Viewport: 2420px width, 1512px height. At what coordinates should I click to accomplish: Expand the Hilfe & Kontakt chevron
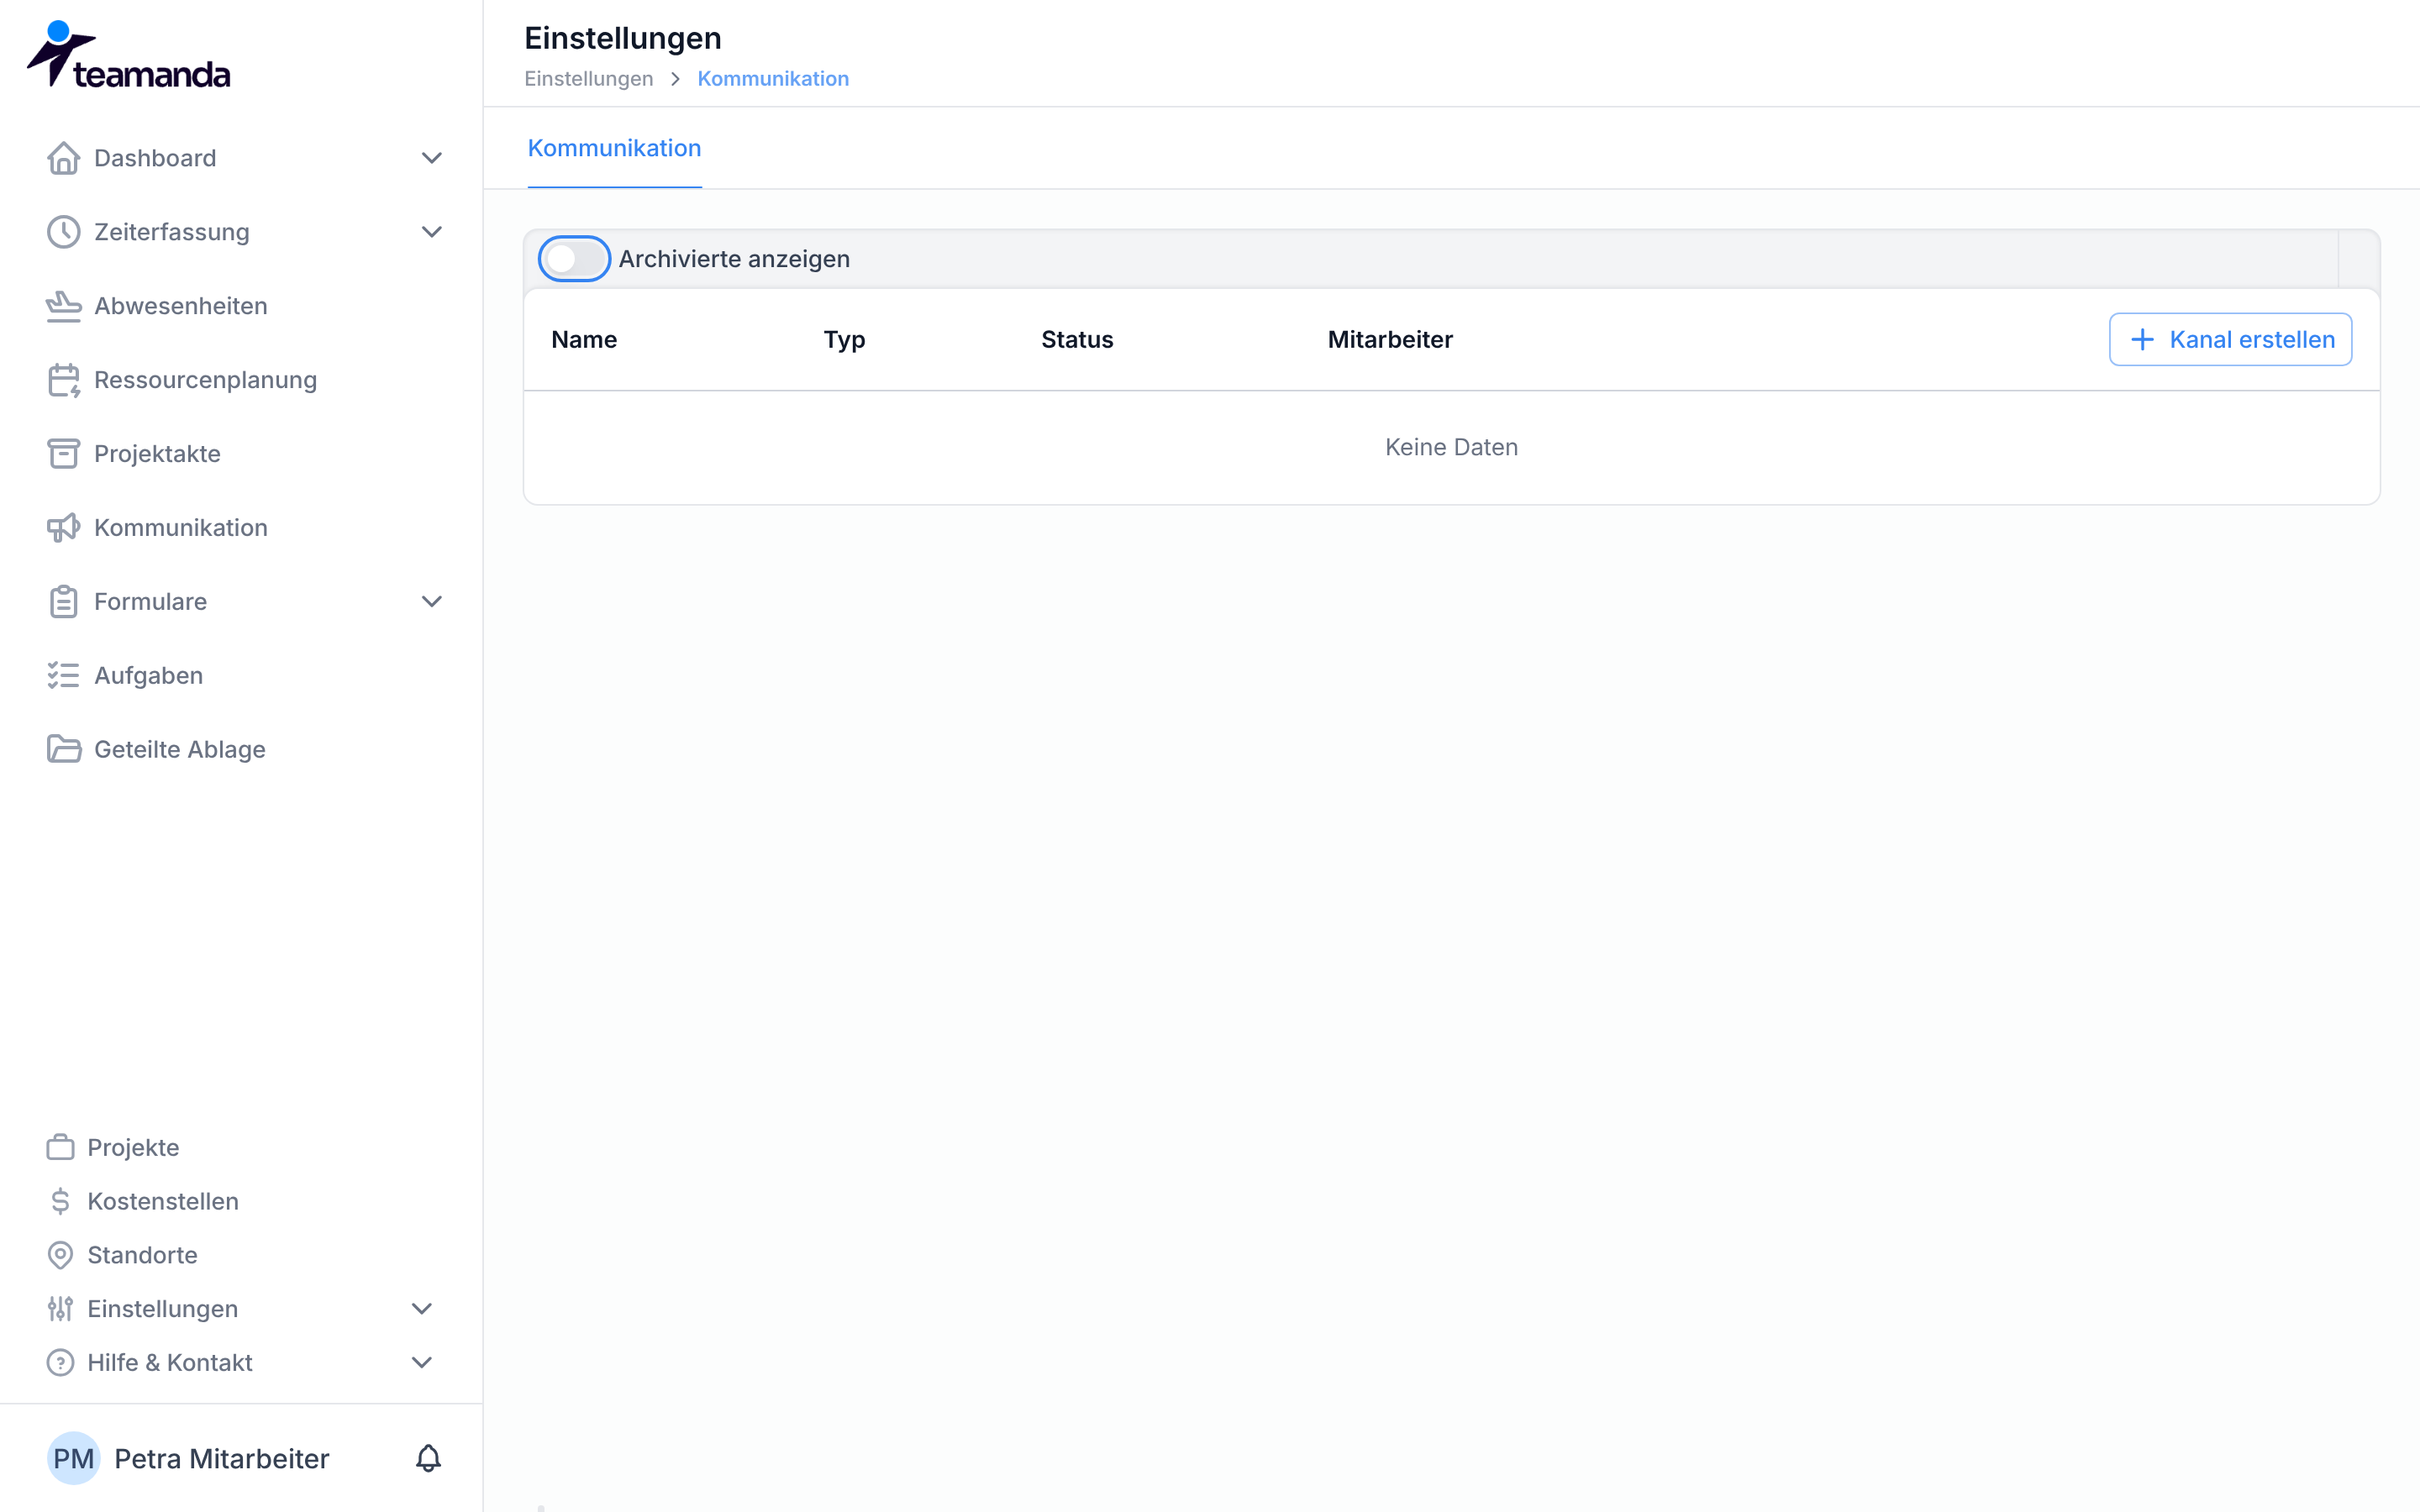pos(422,1363)
